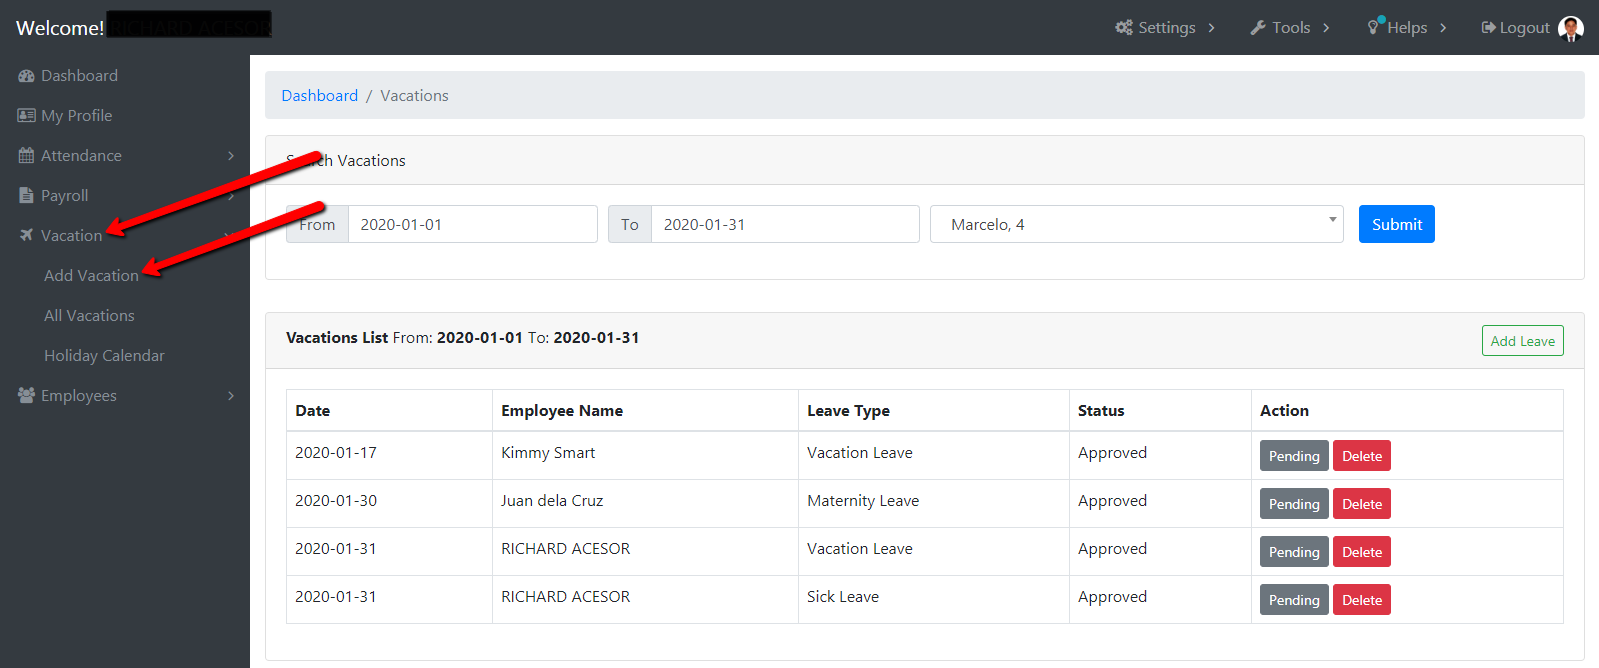Viewport: 1599px width, 668px height.
Task: Open Helps menu in top bar
Action: tap(1407, 28)
